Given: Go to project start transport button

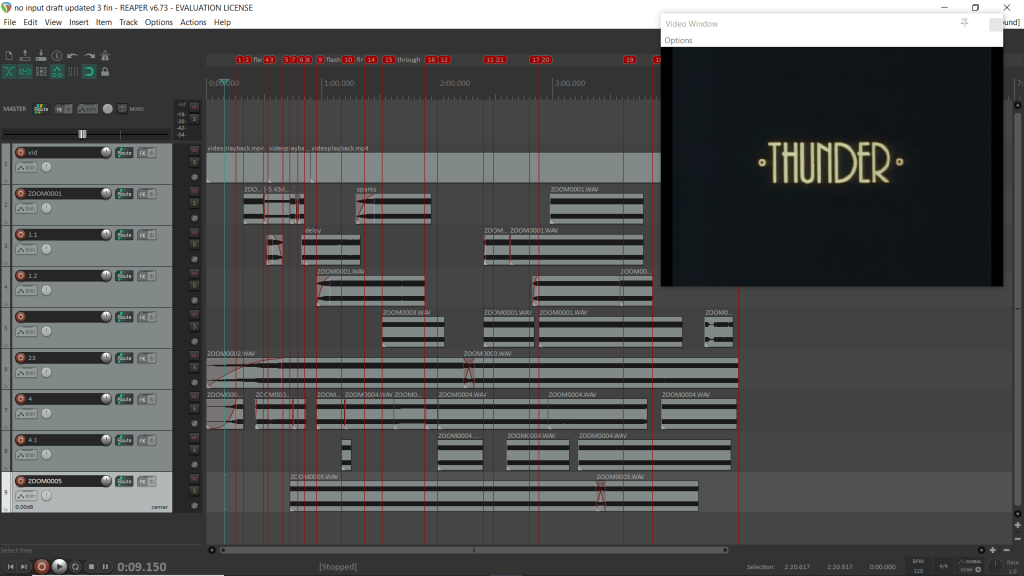Looking at the screenshot, I should click(10, 567).
